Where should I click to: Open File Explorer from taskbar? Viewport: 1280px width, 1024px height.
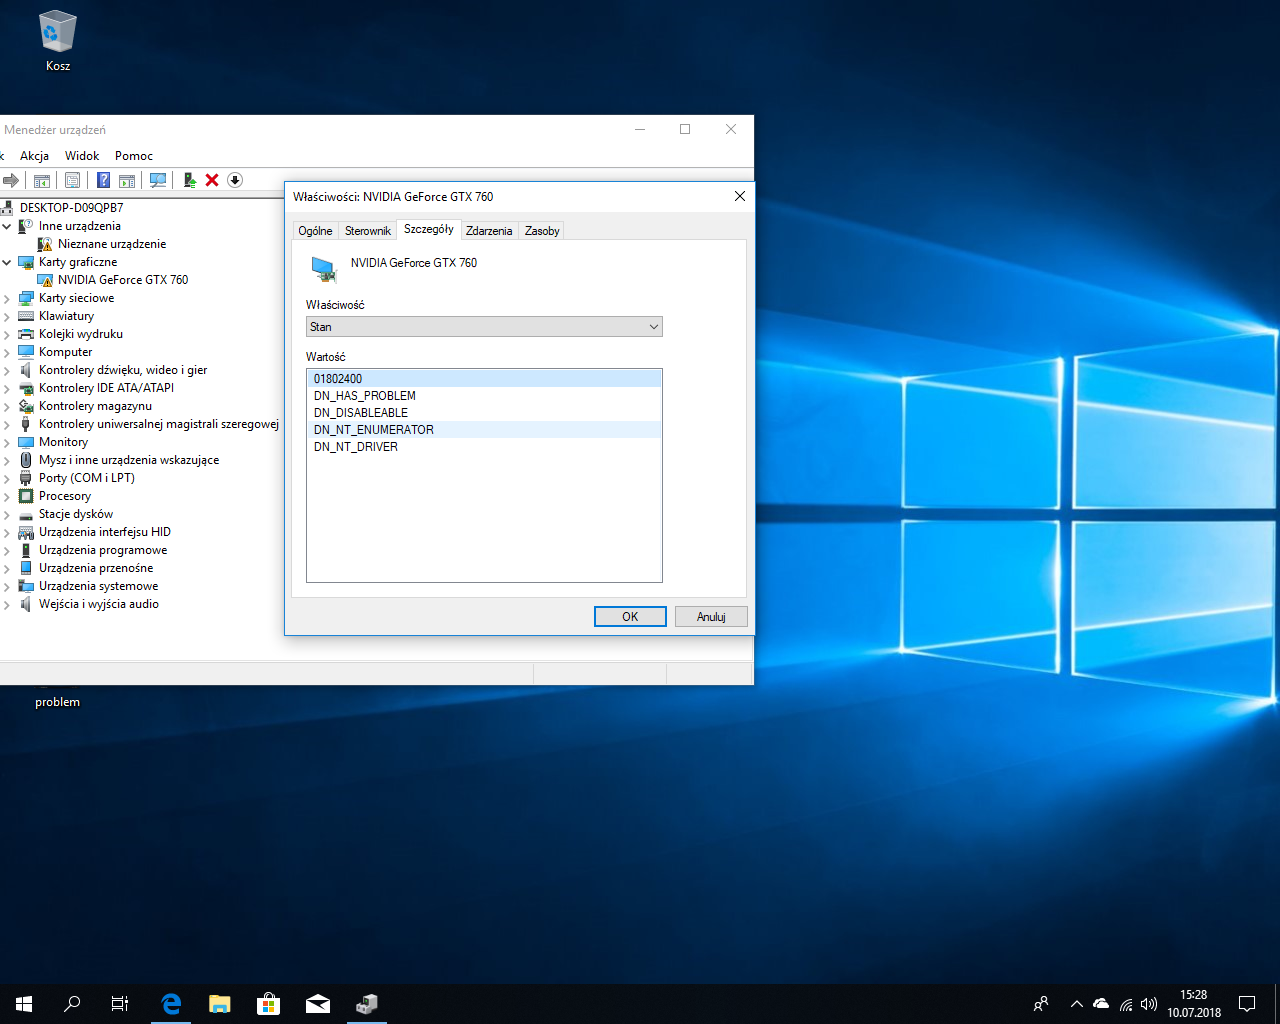(220, 1004)
